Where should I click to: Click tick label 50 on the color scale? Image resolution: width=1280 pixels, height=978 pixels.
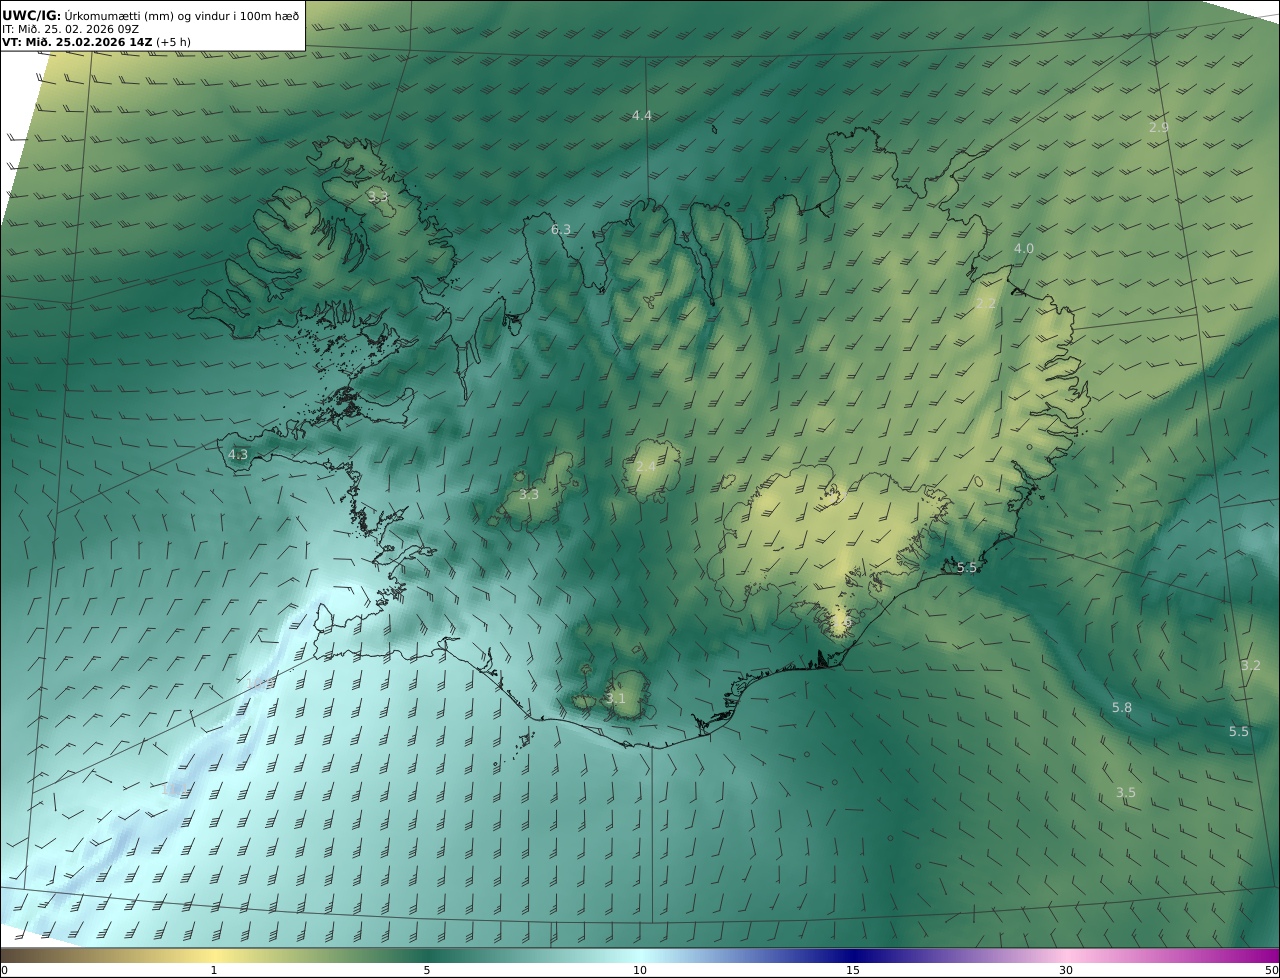[1271, 970]
